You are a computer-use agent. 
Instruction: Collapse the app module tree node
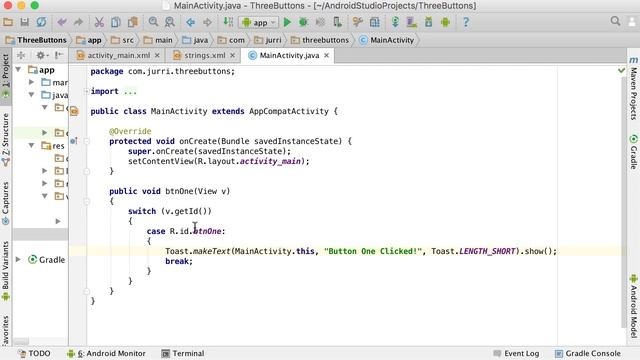[18, 70]
